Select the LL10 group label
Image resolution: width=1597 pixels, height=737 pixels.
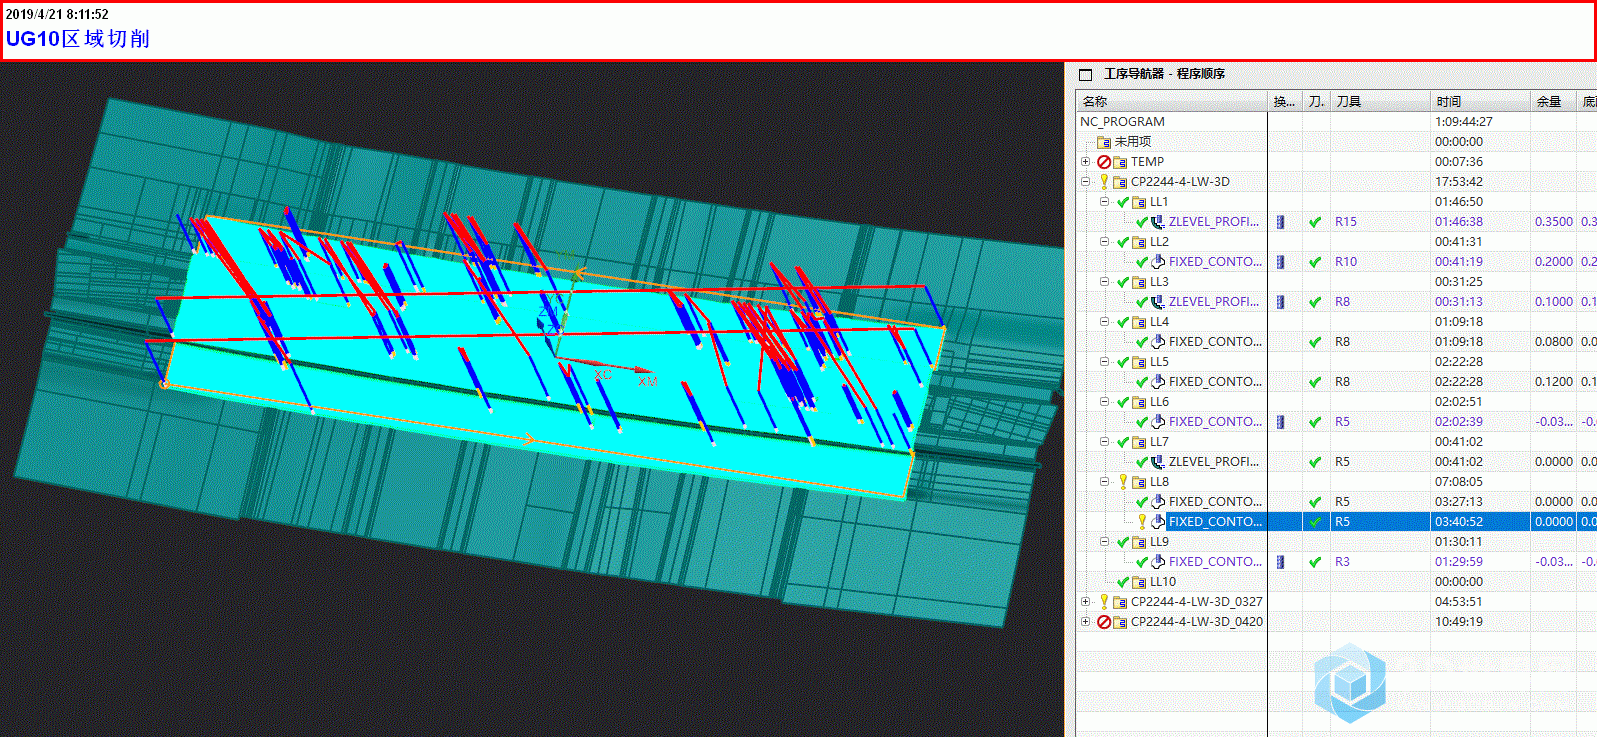[x=1163, y=582]
